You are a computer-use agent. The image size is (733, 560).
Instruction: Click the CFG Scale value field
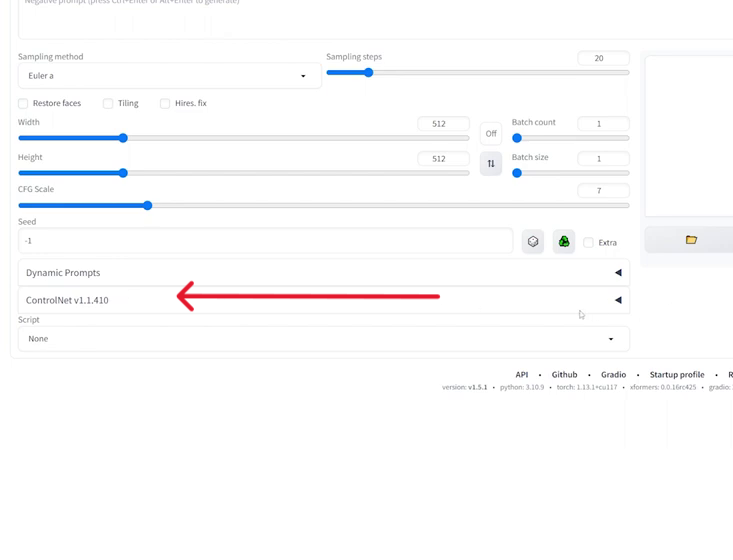[x=604, y=191]
